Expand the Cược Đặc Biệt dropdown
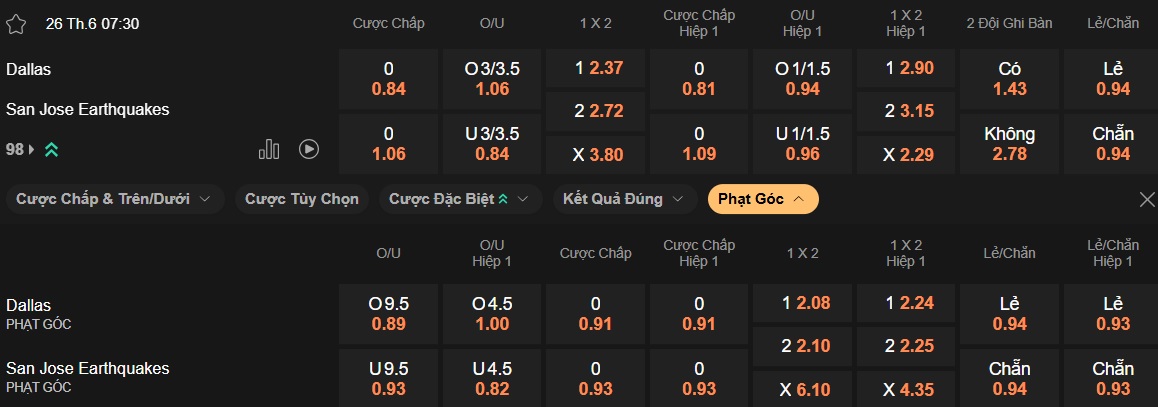Image resolution: width=1158 pixels, height=407 pixels. point(460,199)
